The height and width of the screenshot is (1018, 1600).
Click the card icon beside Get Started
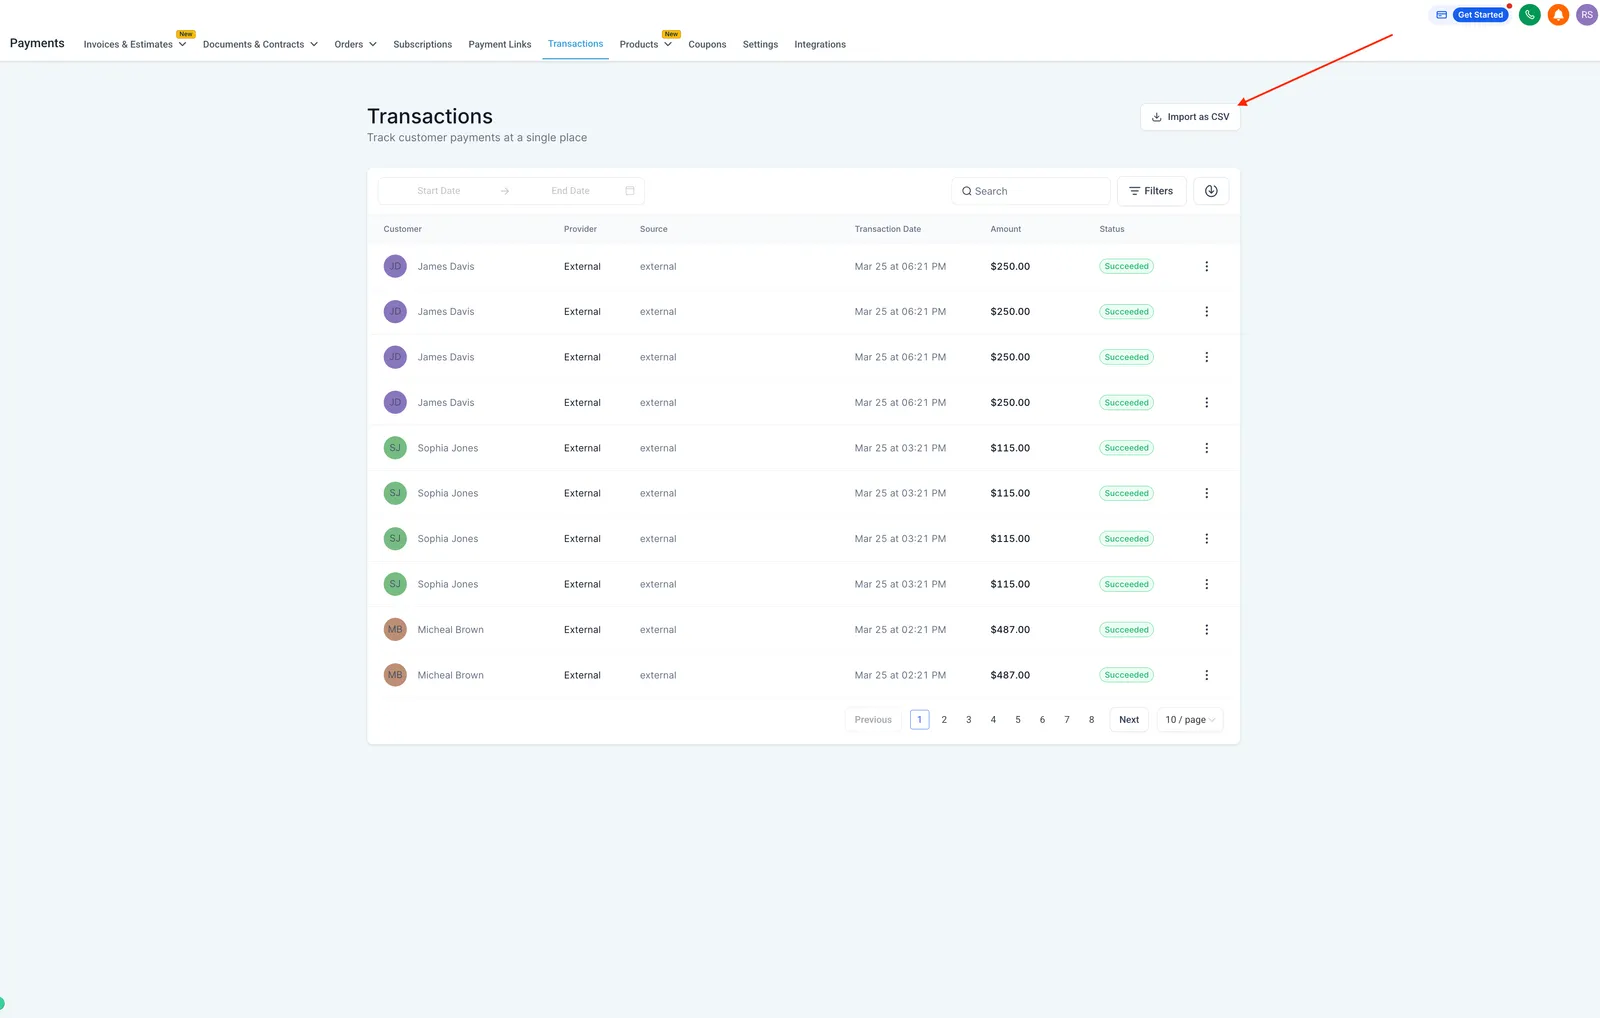click(x=1441, y=15)
